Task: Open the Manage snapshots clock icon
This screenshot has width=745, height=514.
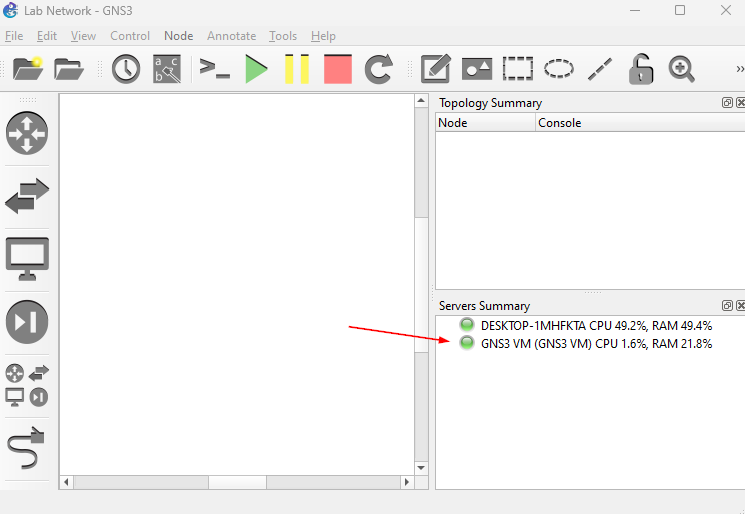Action: coord(126,69)
